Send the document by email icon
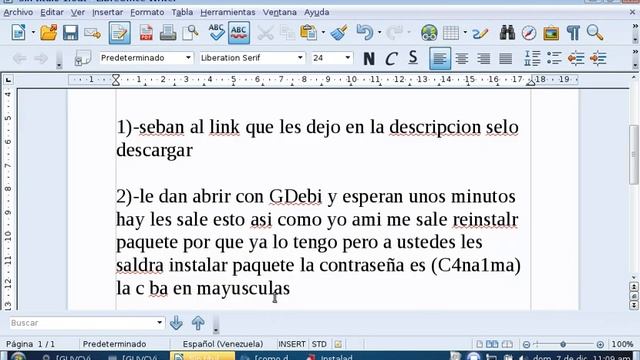This screenshot has width=640, height=360. click(x=93, y=33)
